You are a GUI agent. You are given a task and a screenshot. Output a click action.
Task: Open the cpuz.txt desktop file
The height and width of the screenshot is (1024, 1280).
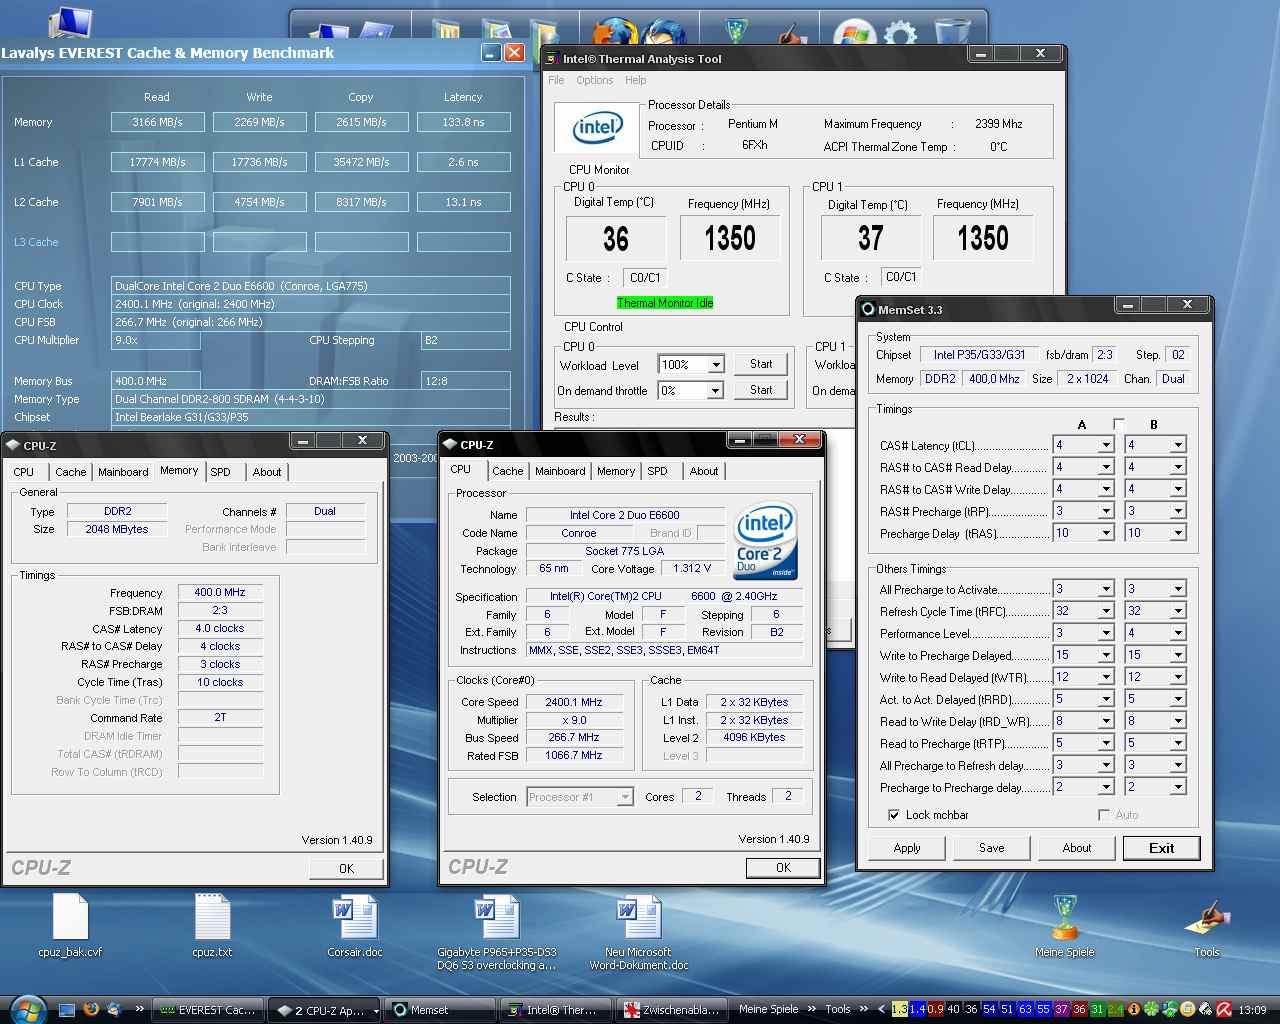pyautogui.click(x=212, y=925)
